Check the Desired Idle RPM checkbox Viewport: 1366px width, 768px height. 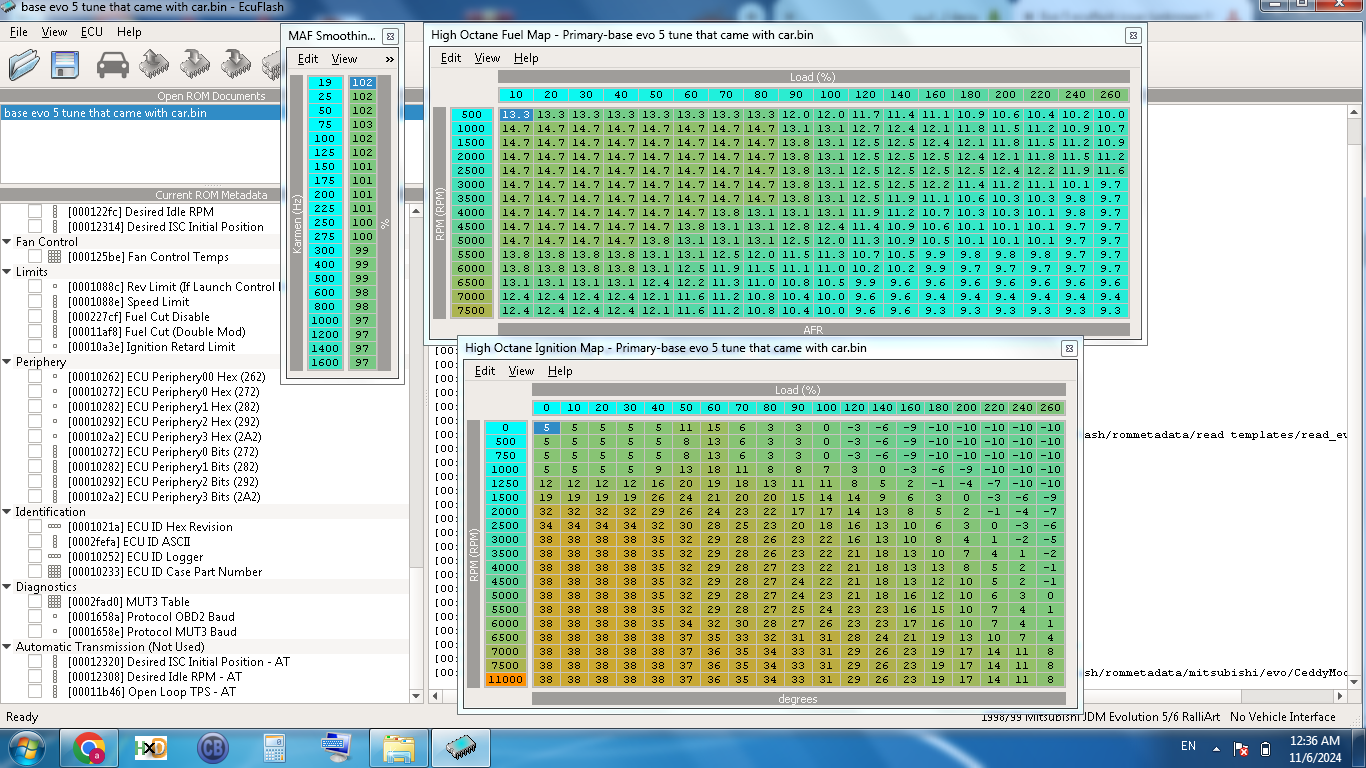35,212
